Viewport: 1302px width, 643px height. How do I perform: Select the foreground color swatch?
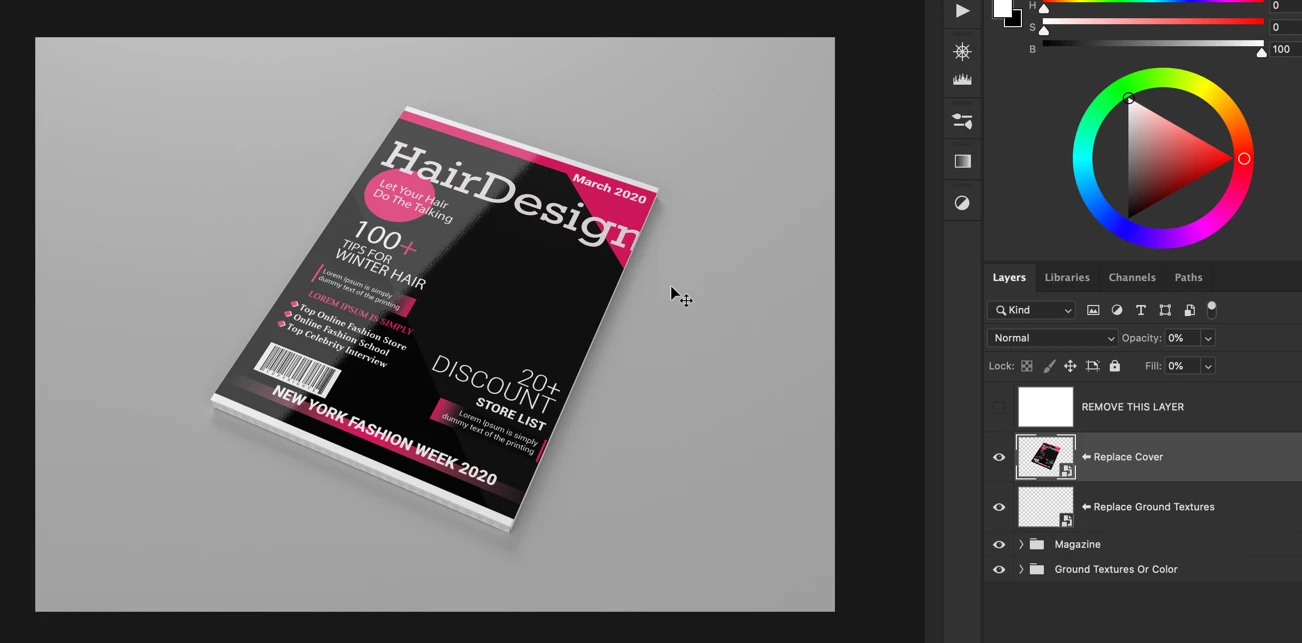(x=1002, y=9)
